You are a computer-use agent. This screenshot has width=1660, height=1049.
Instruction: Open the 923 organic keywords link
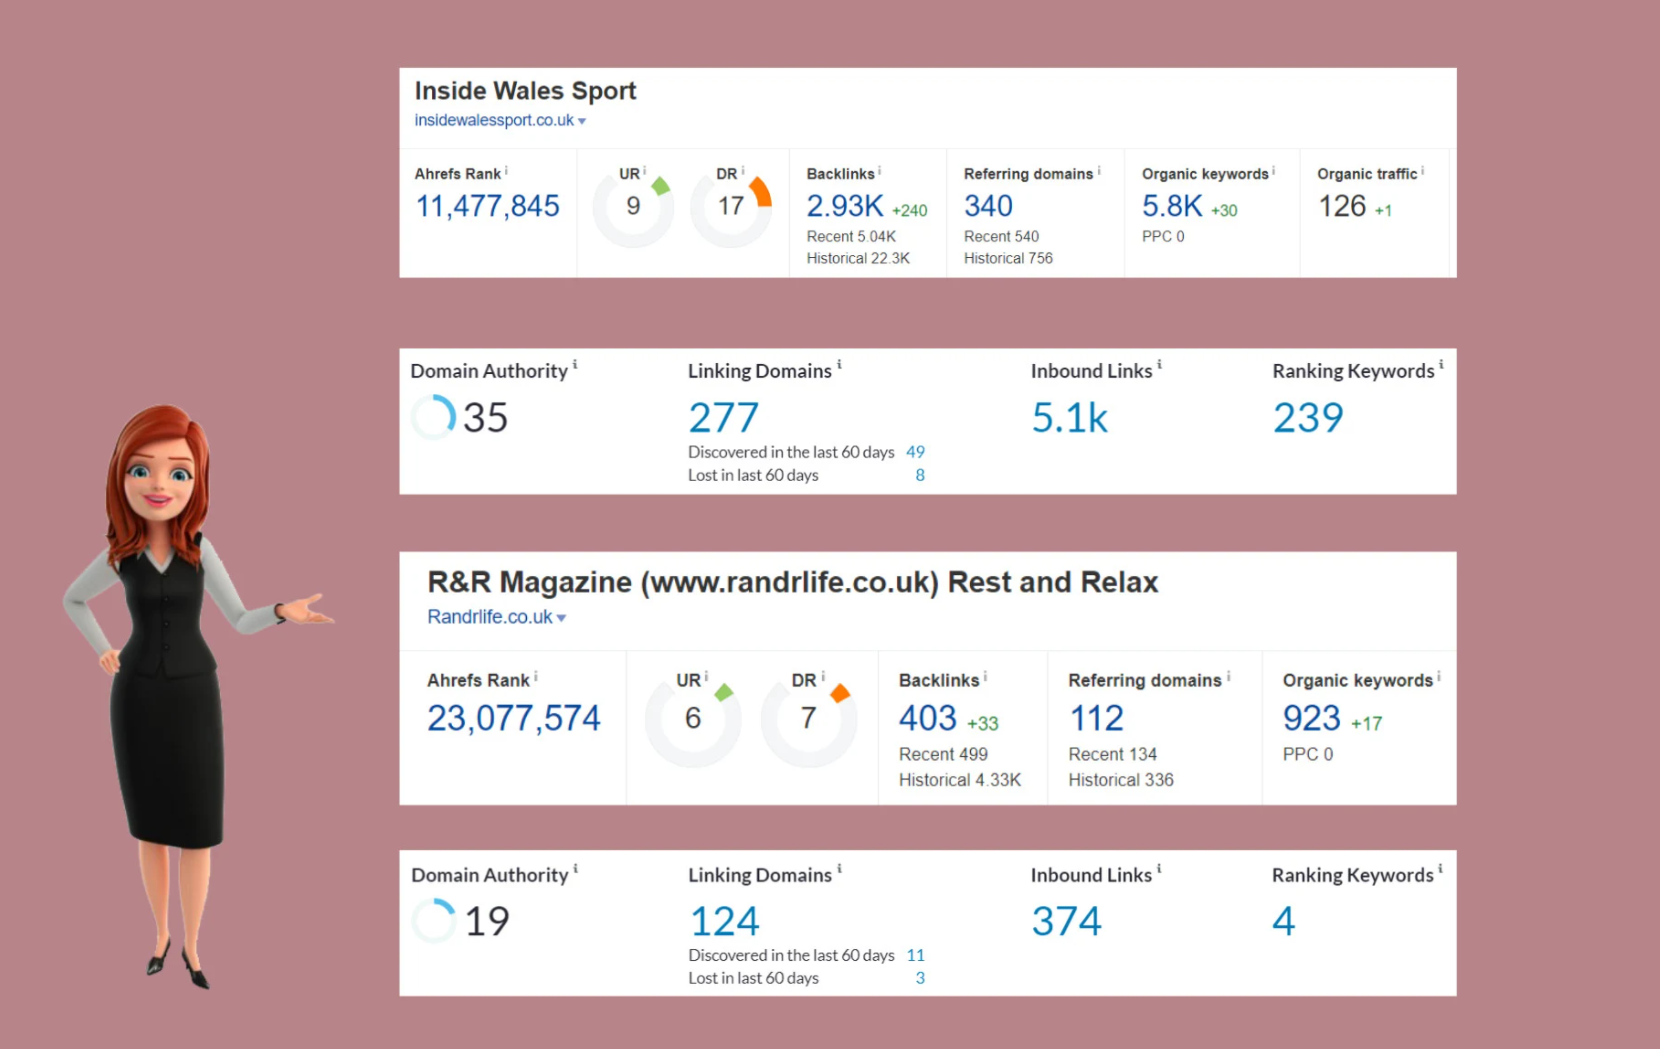(1310, 718)
